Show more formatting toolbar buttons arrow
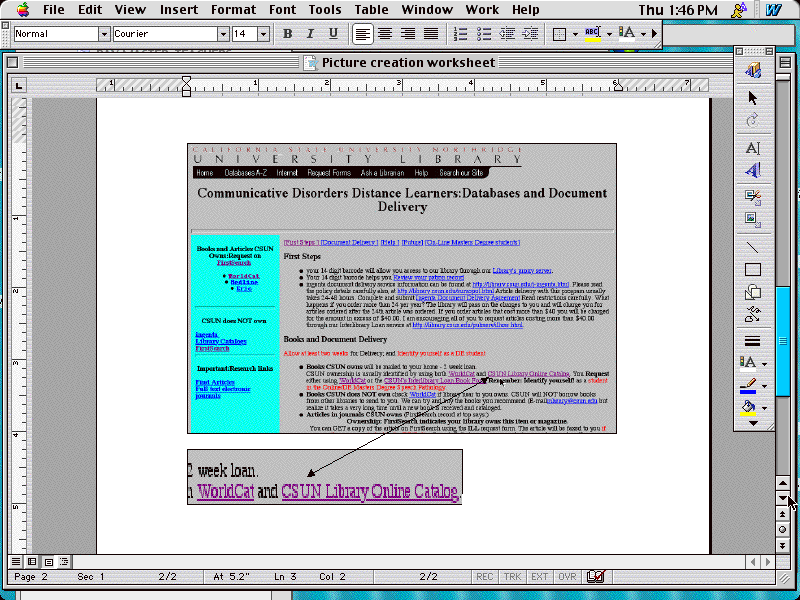This screenshot has width=800, height=600. pos(655,34)
